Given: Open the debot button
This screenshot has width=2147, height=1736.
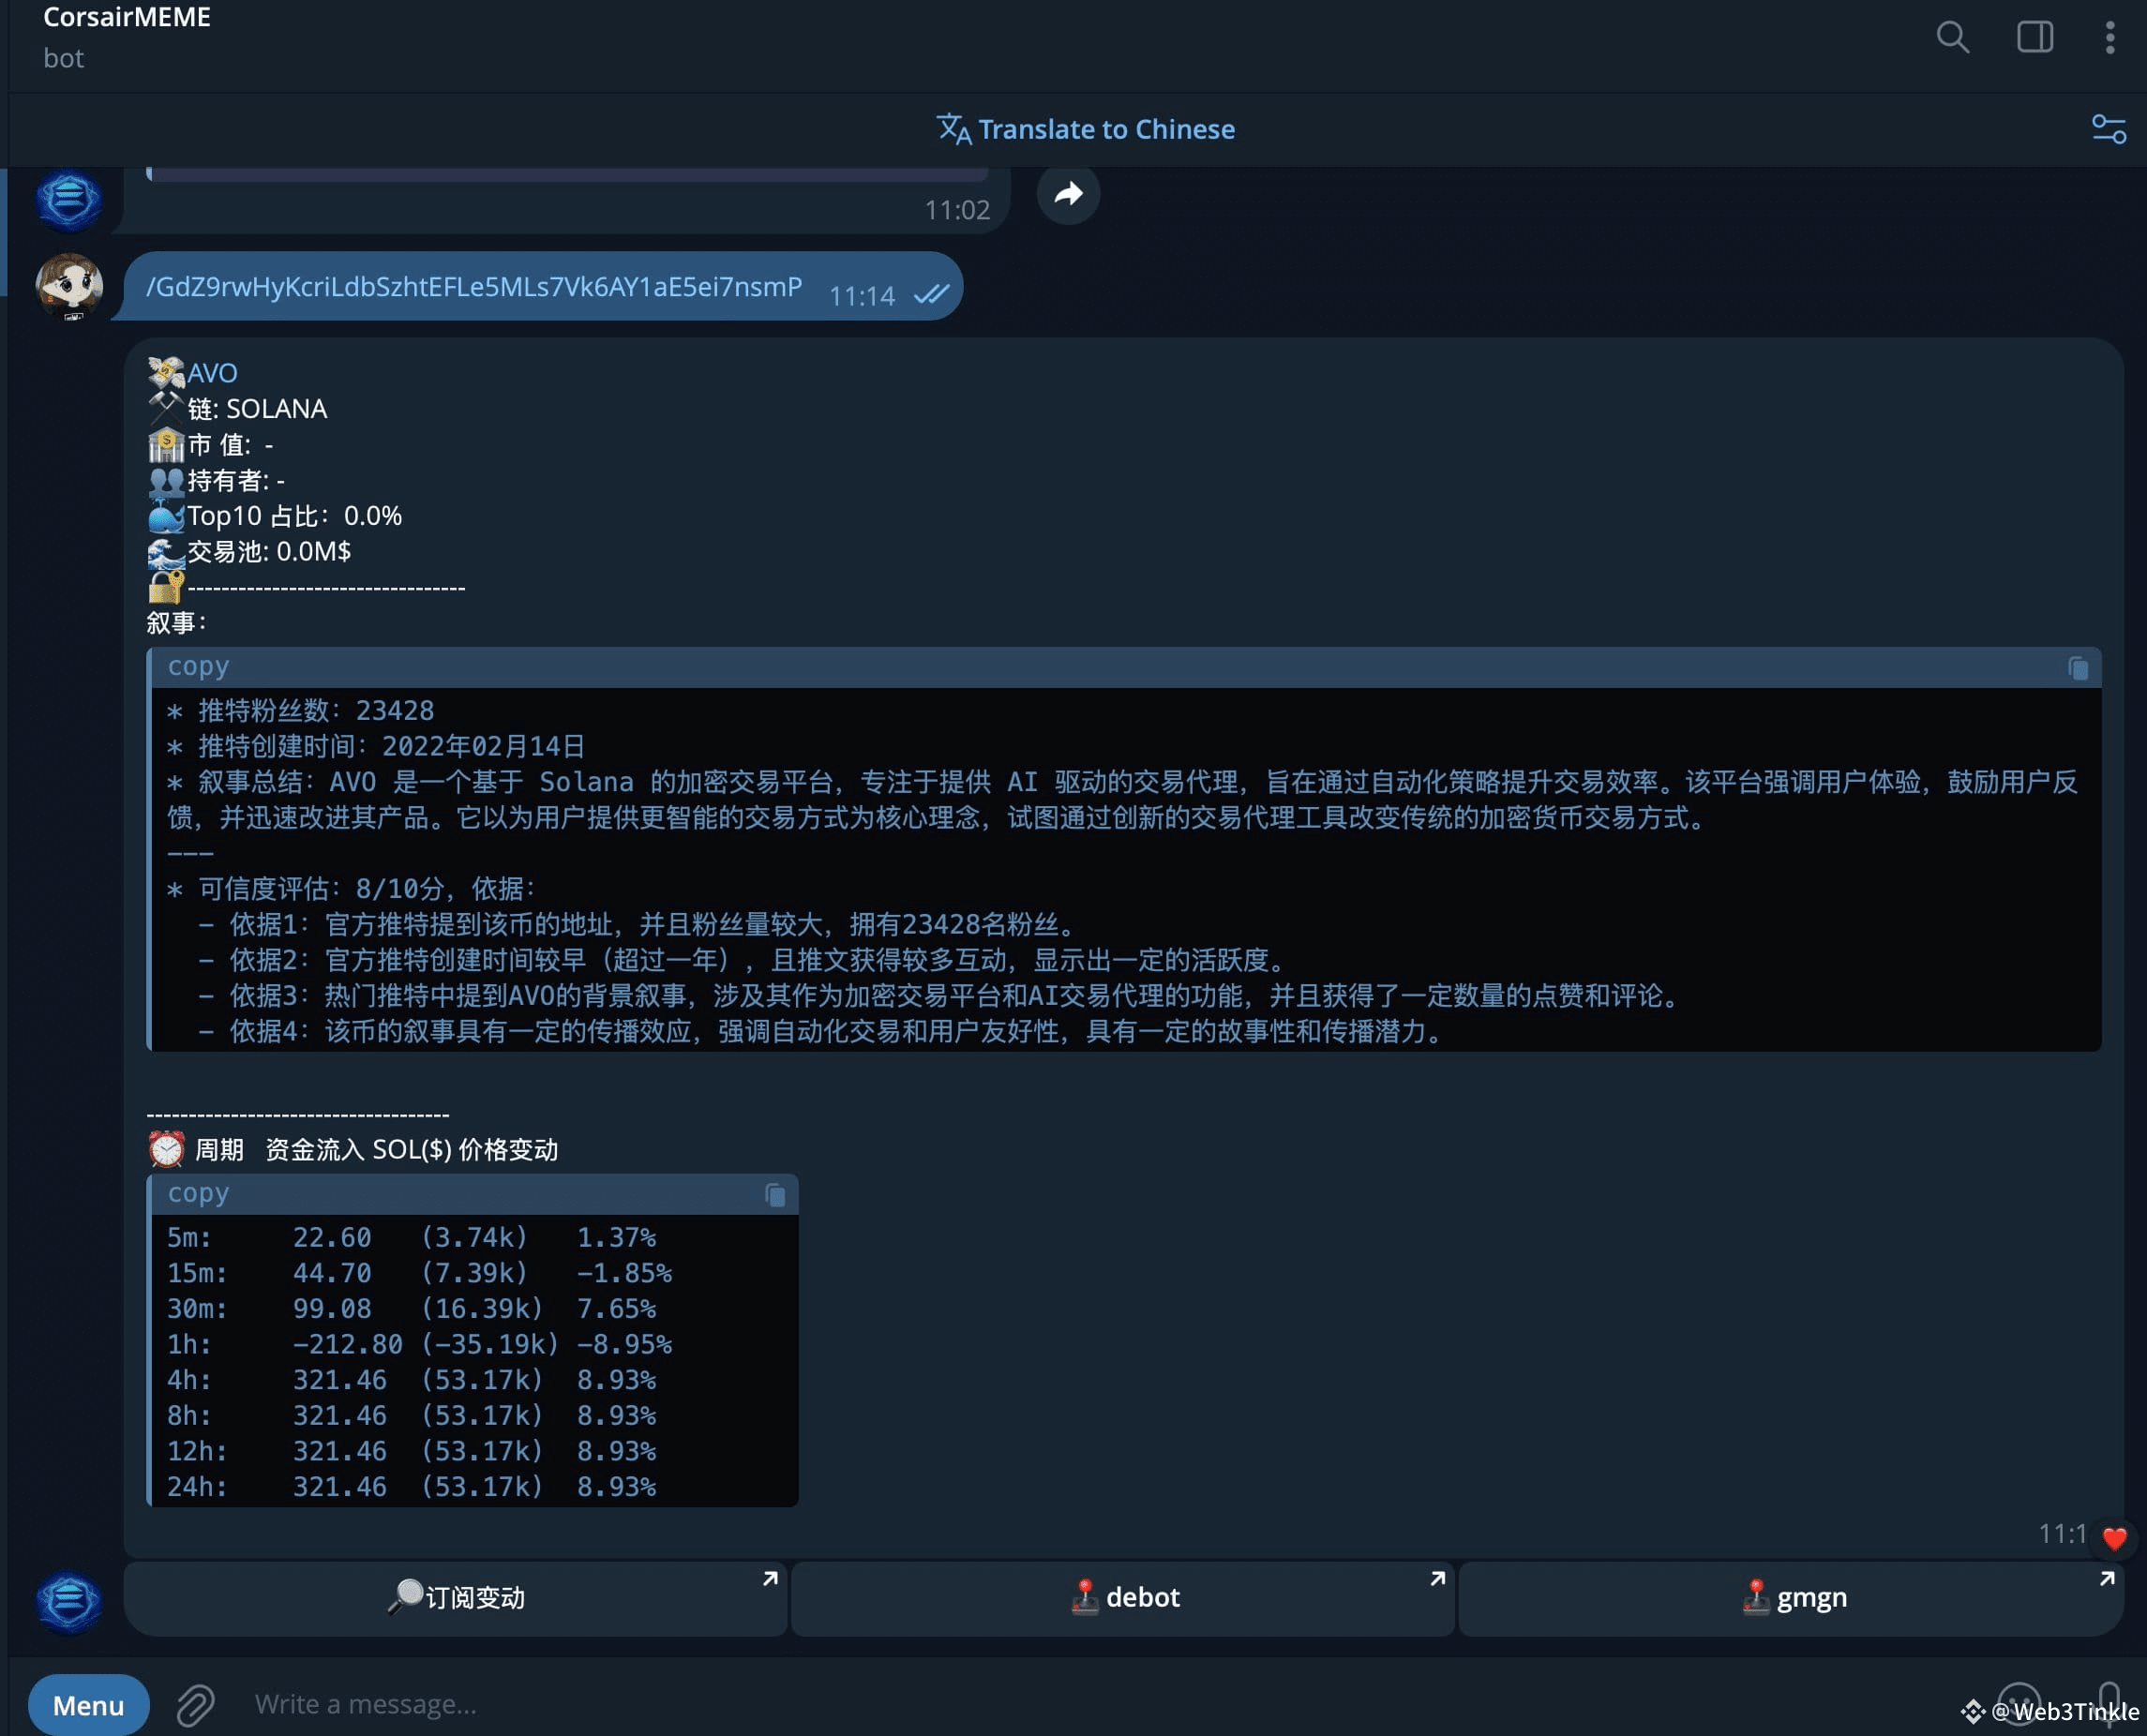Looking at the screenshot, I should tap(1123, 1598).
